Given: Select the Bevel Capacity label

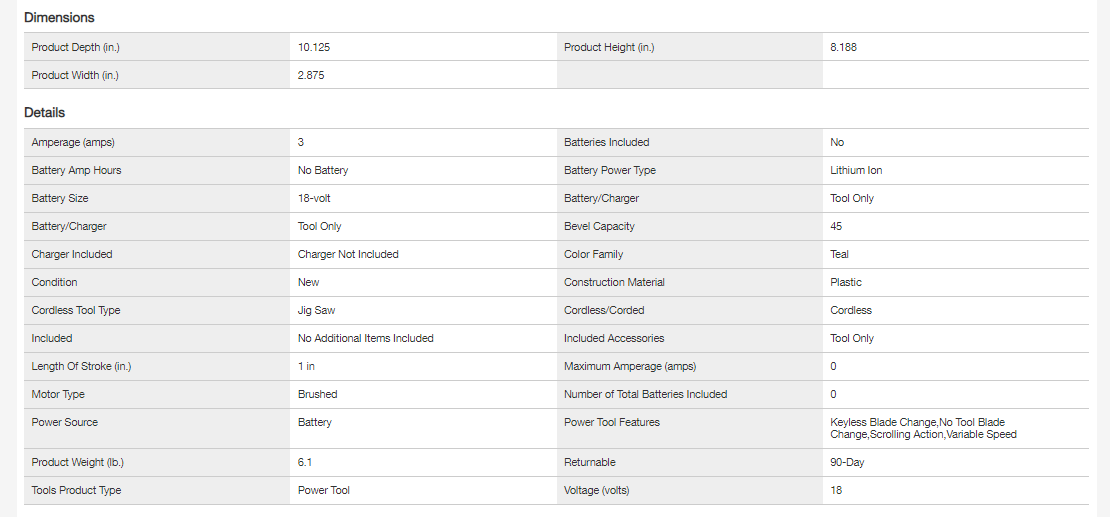Looking at the screenshot, I should [x=599, y=226].
